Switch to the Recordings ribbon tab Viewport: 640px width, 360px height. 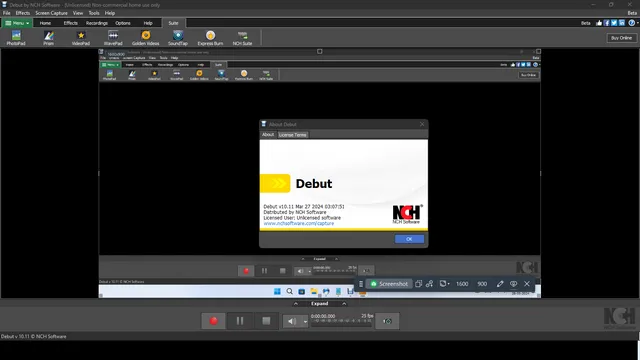tap(97, 23)
